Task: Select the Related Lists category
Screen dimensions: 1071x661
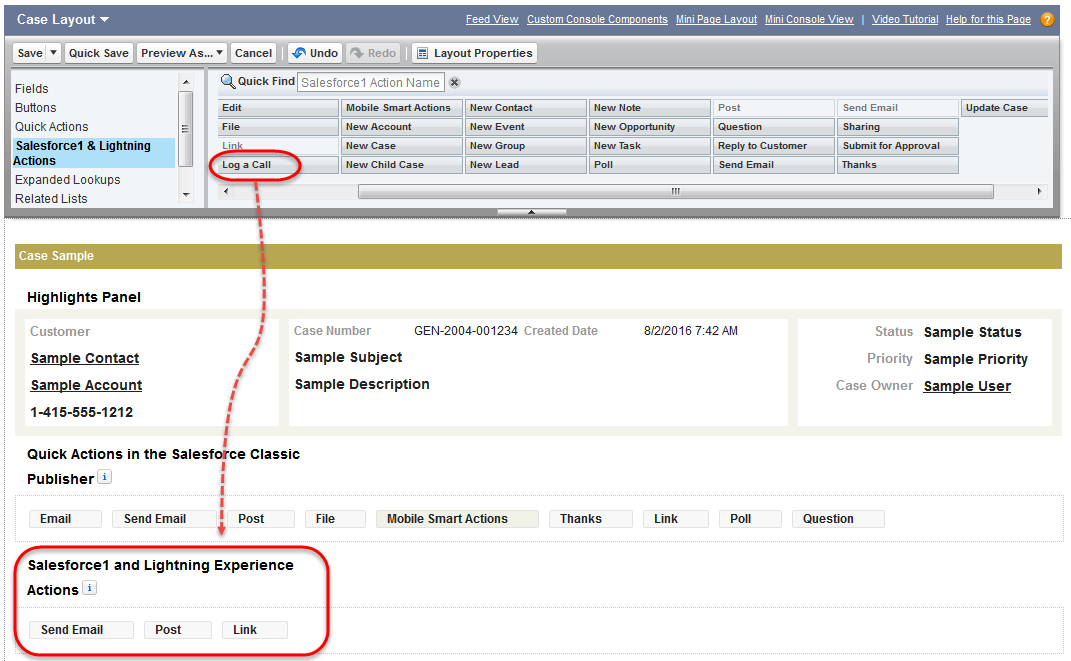Action: 51,199
